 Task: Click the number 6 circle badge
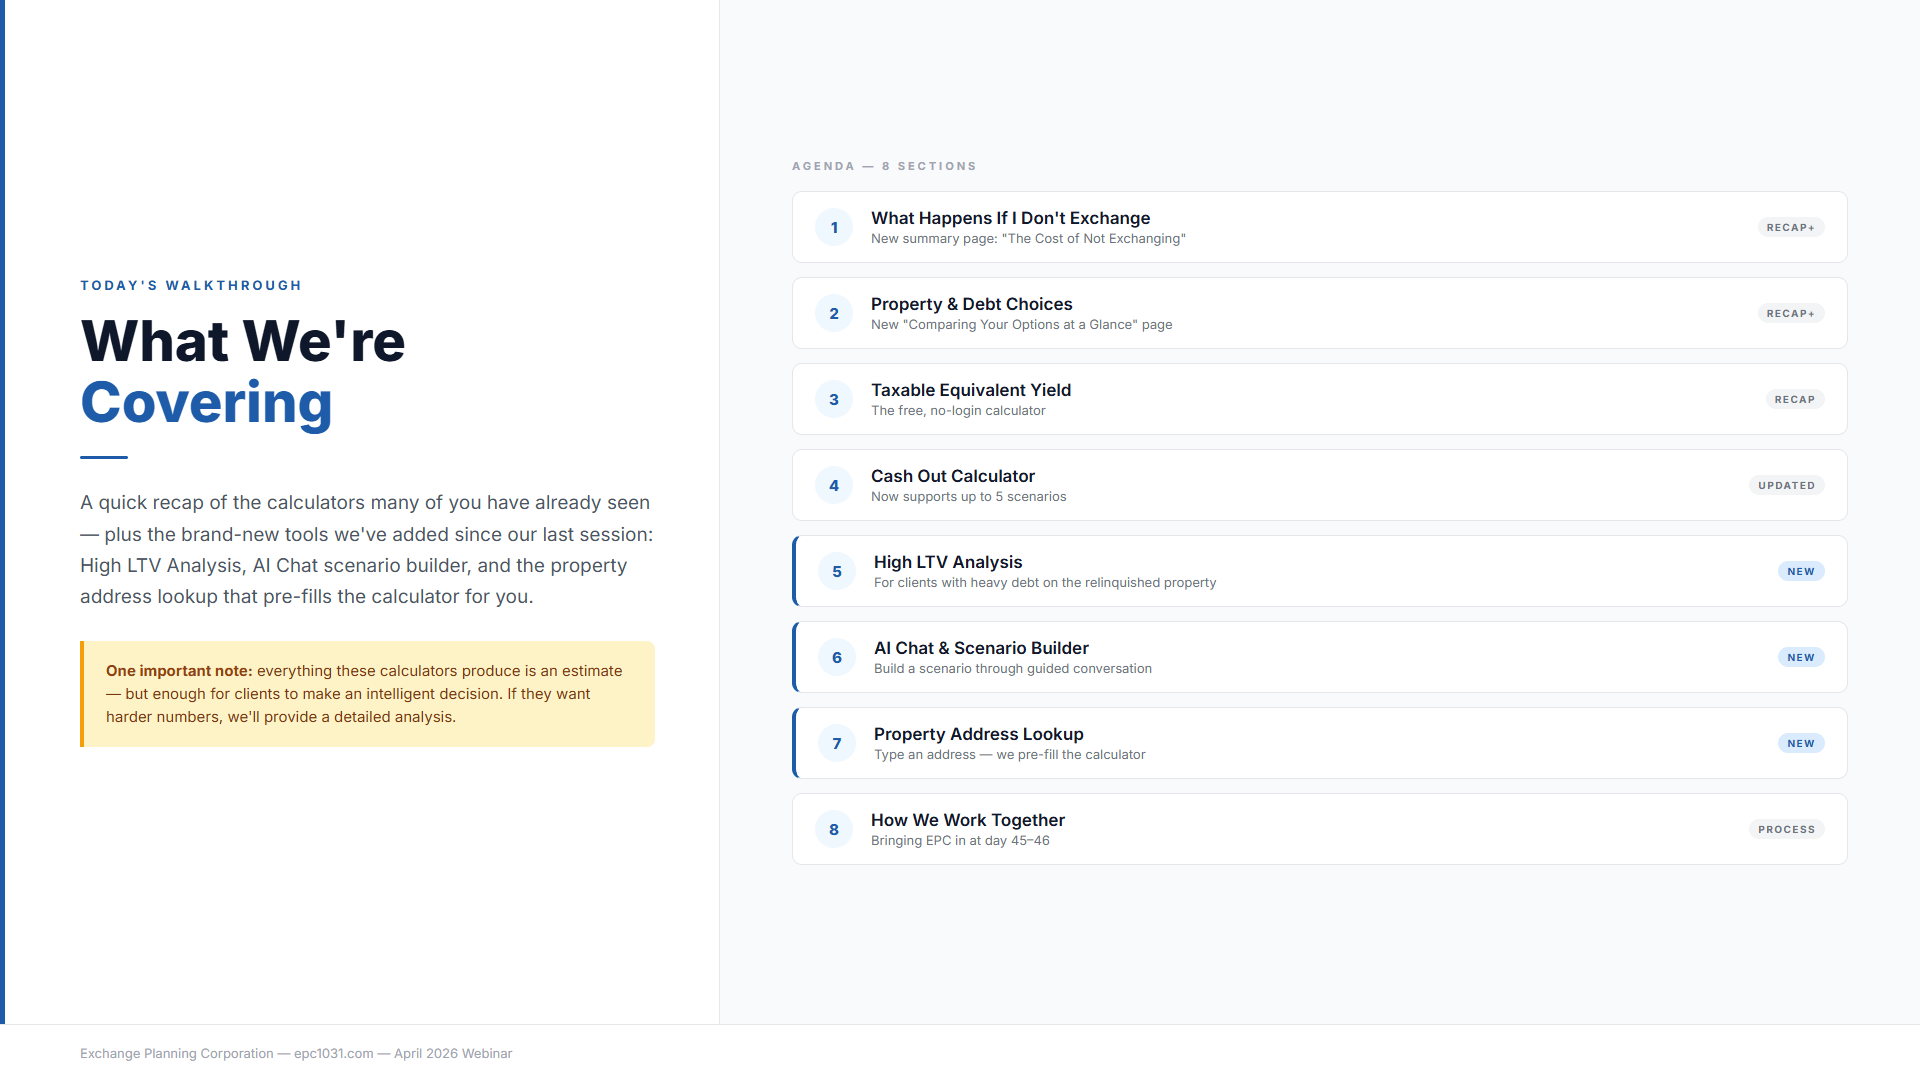(x=837, y=657)
